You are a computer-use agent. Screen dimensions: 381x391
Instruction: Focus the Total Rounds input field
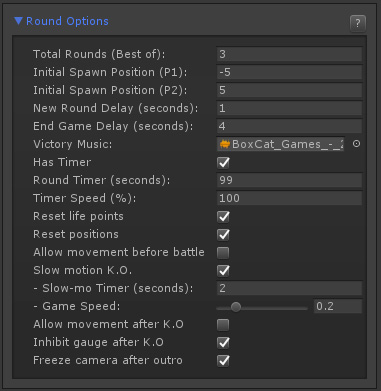pyautogui.click(x=289, y=54)
